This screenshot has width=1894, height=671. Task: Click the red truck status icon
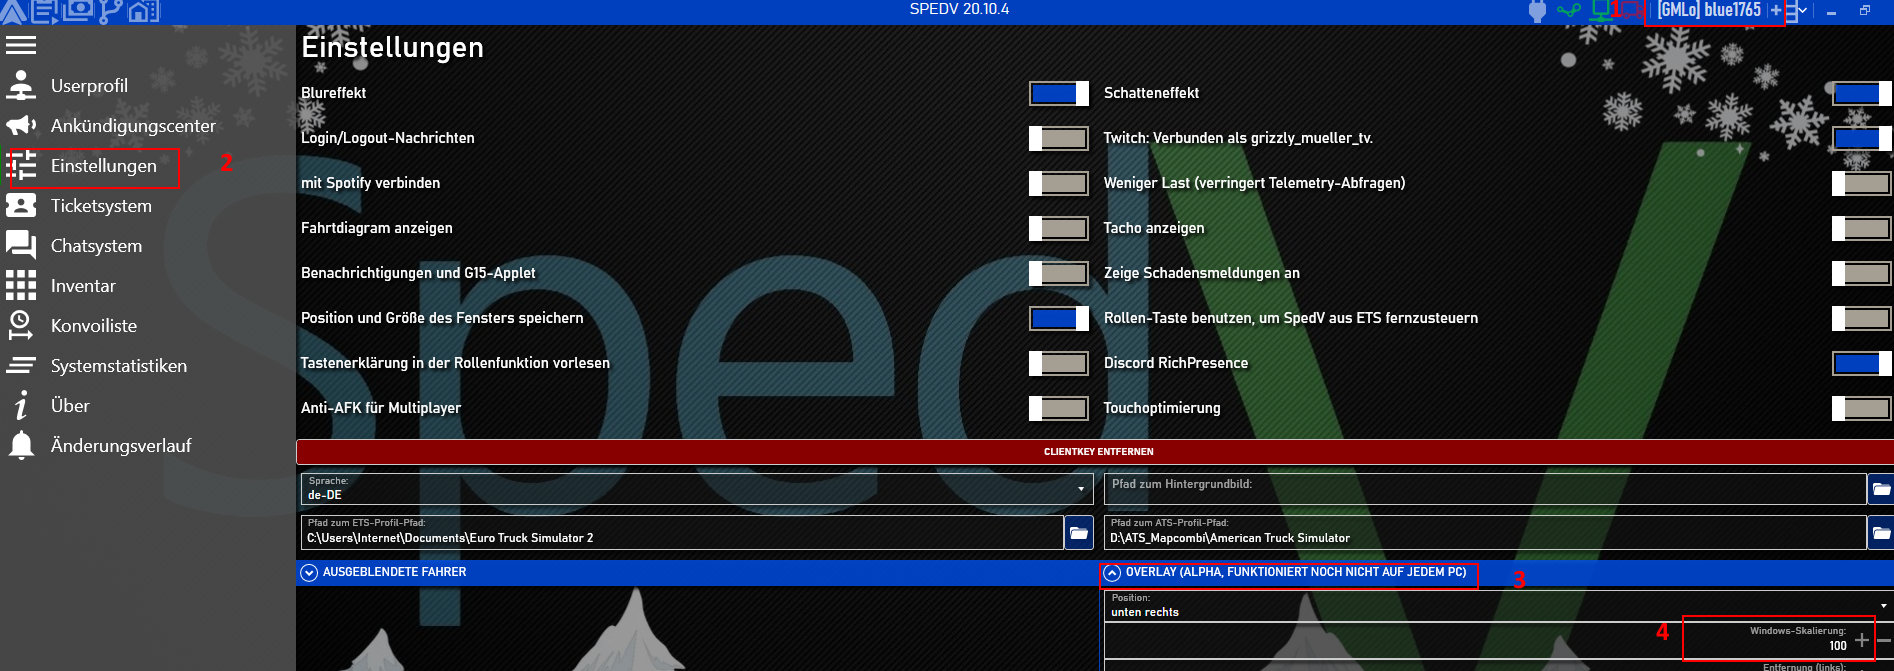coord(1632,11)
